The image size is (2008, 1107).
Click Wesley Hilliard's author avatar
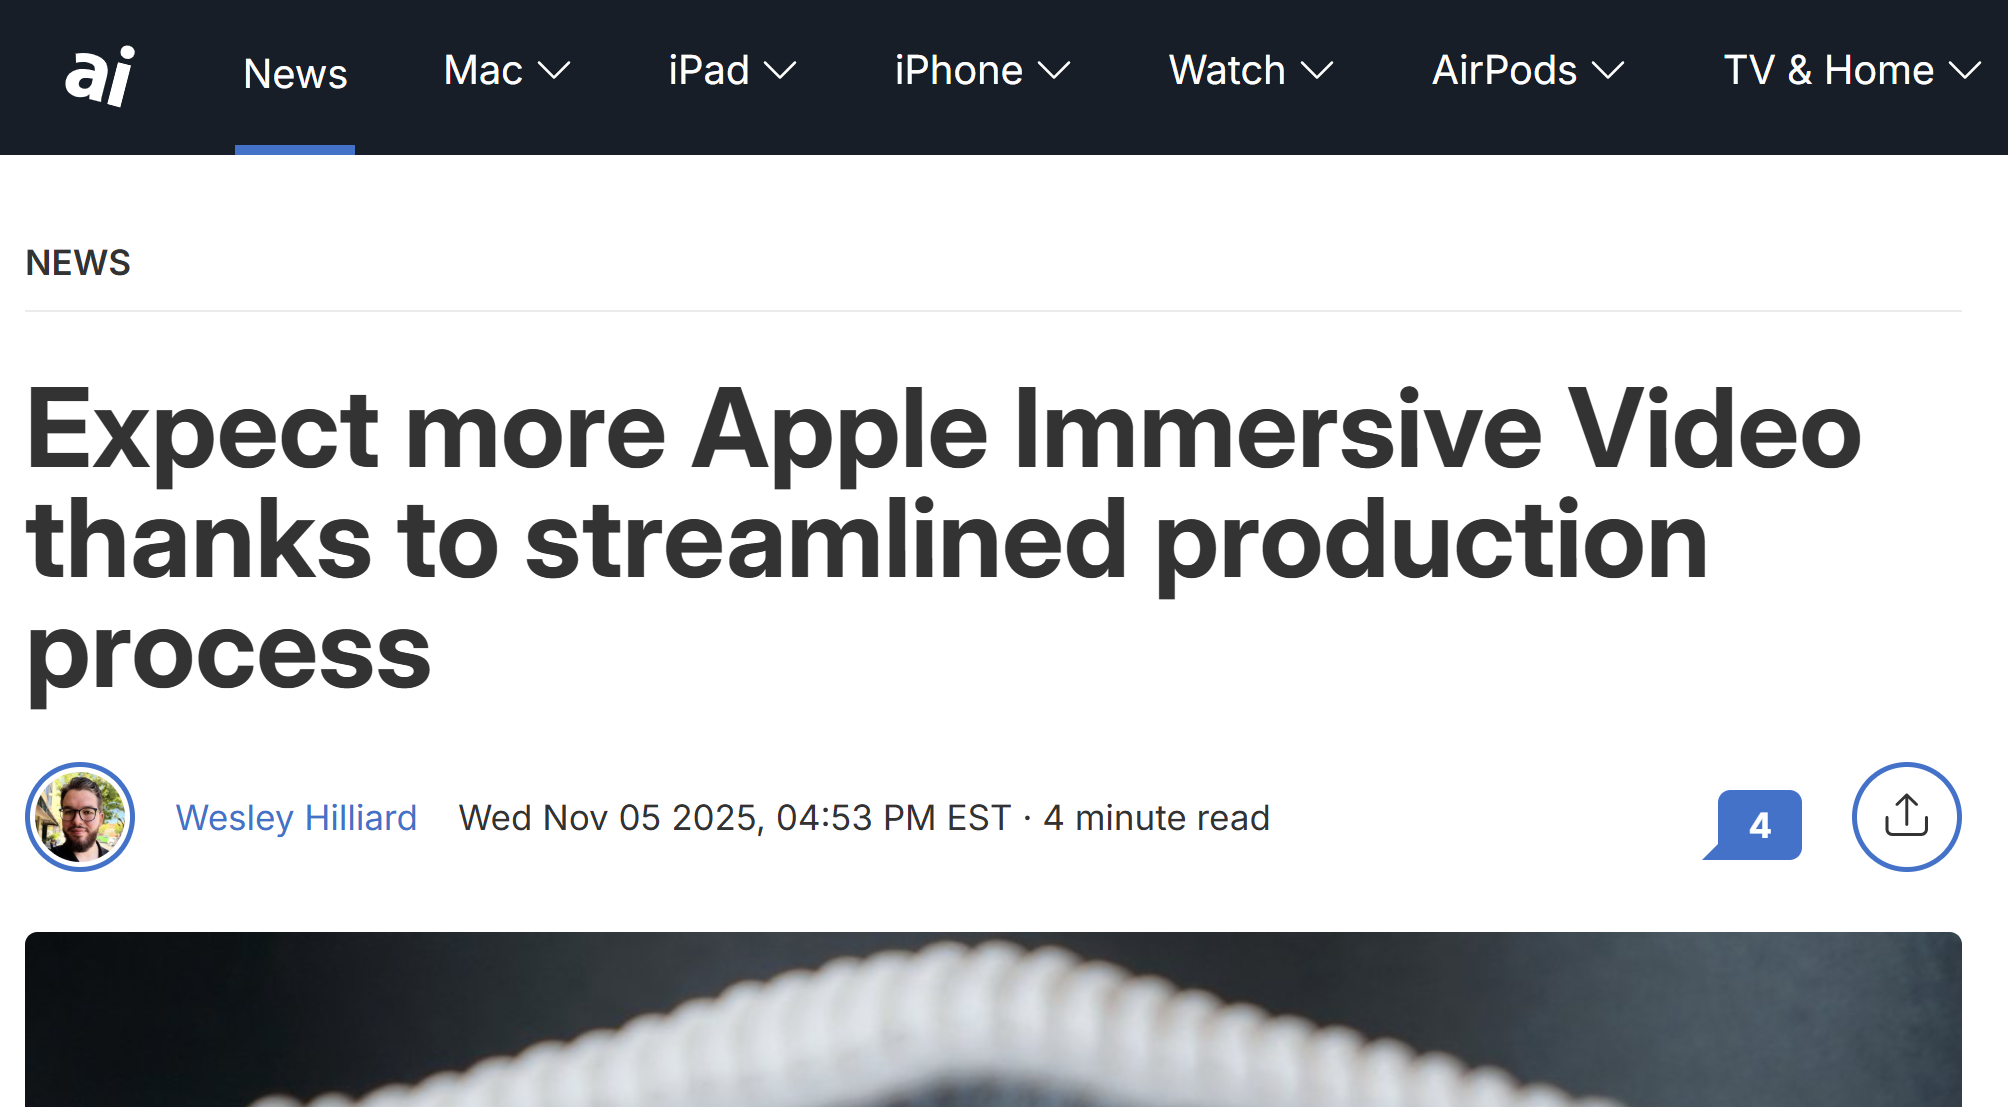pos(80,817)
